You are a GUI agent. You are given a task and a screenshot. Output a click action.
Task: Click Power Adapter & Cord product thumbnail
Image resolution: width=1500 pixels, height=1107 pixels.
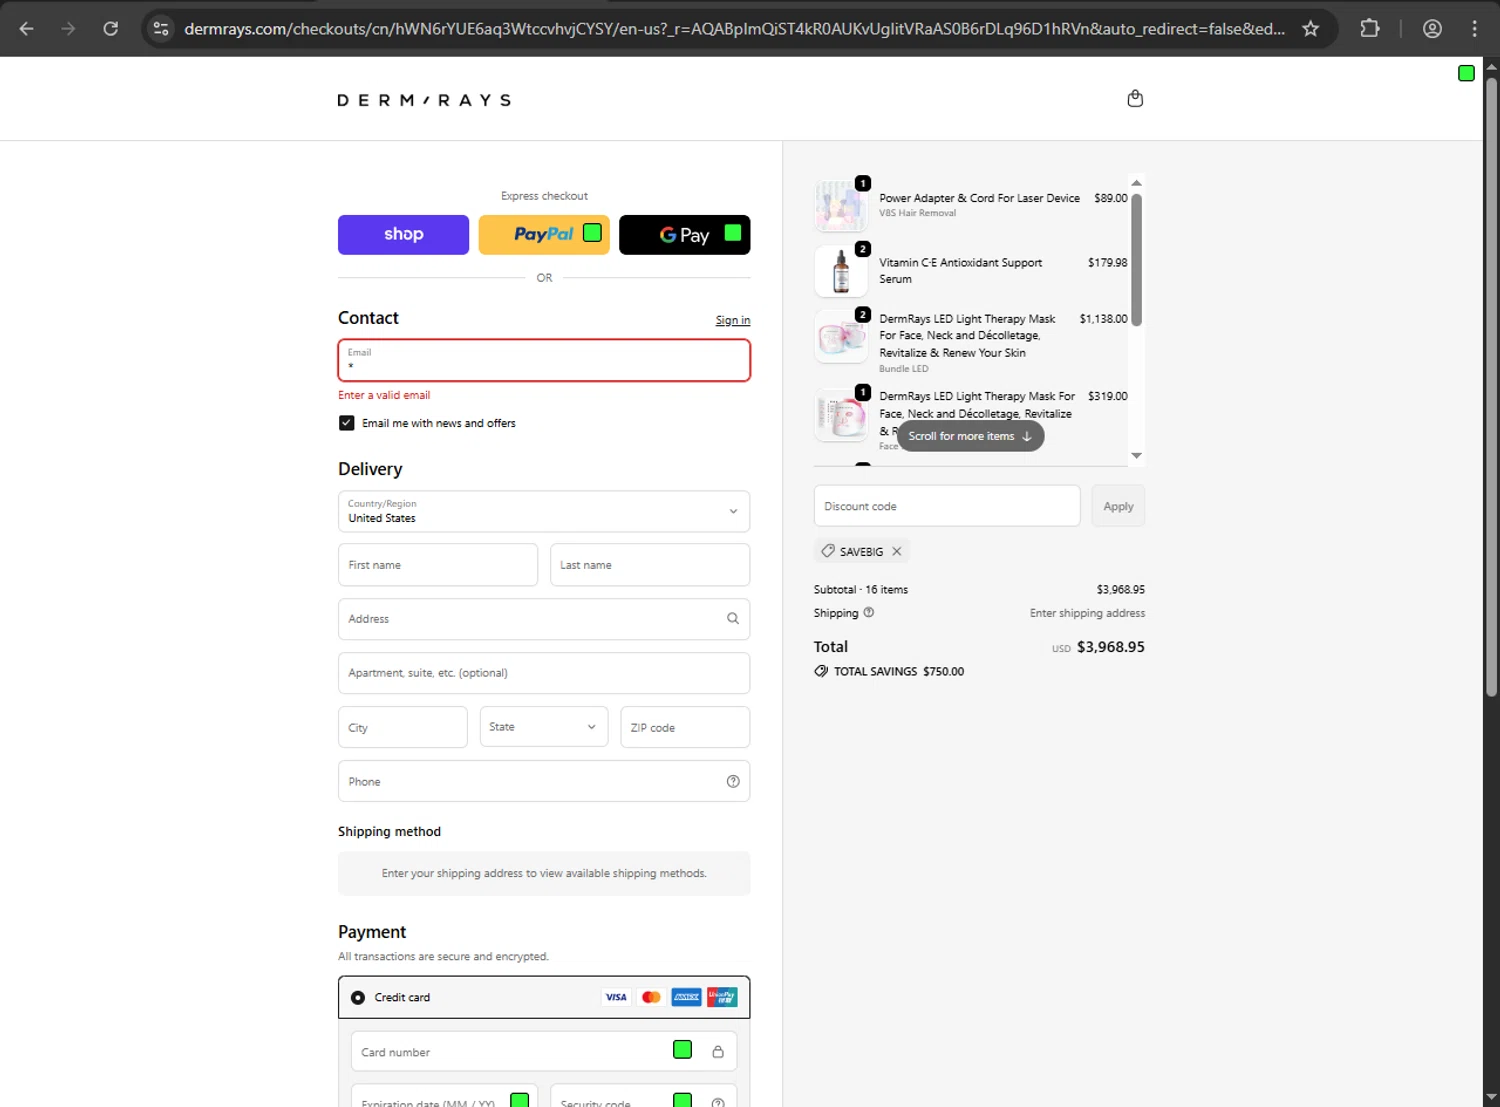coord(841,205)
